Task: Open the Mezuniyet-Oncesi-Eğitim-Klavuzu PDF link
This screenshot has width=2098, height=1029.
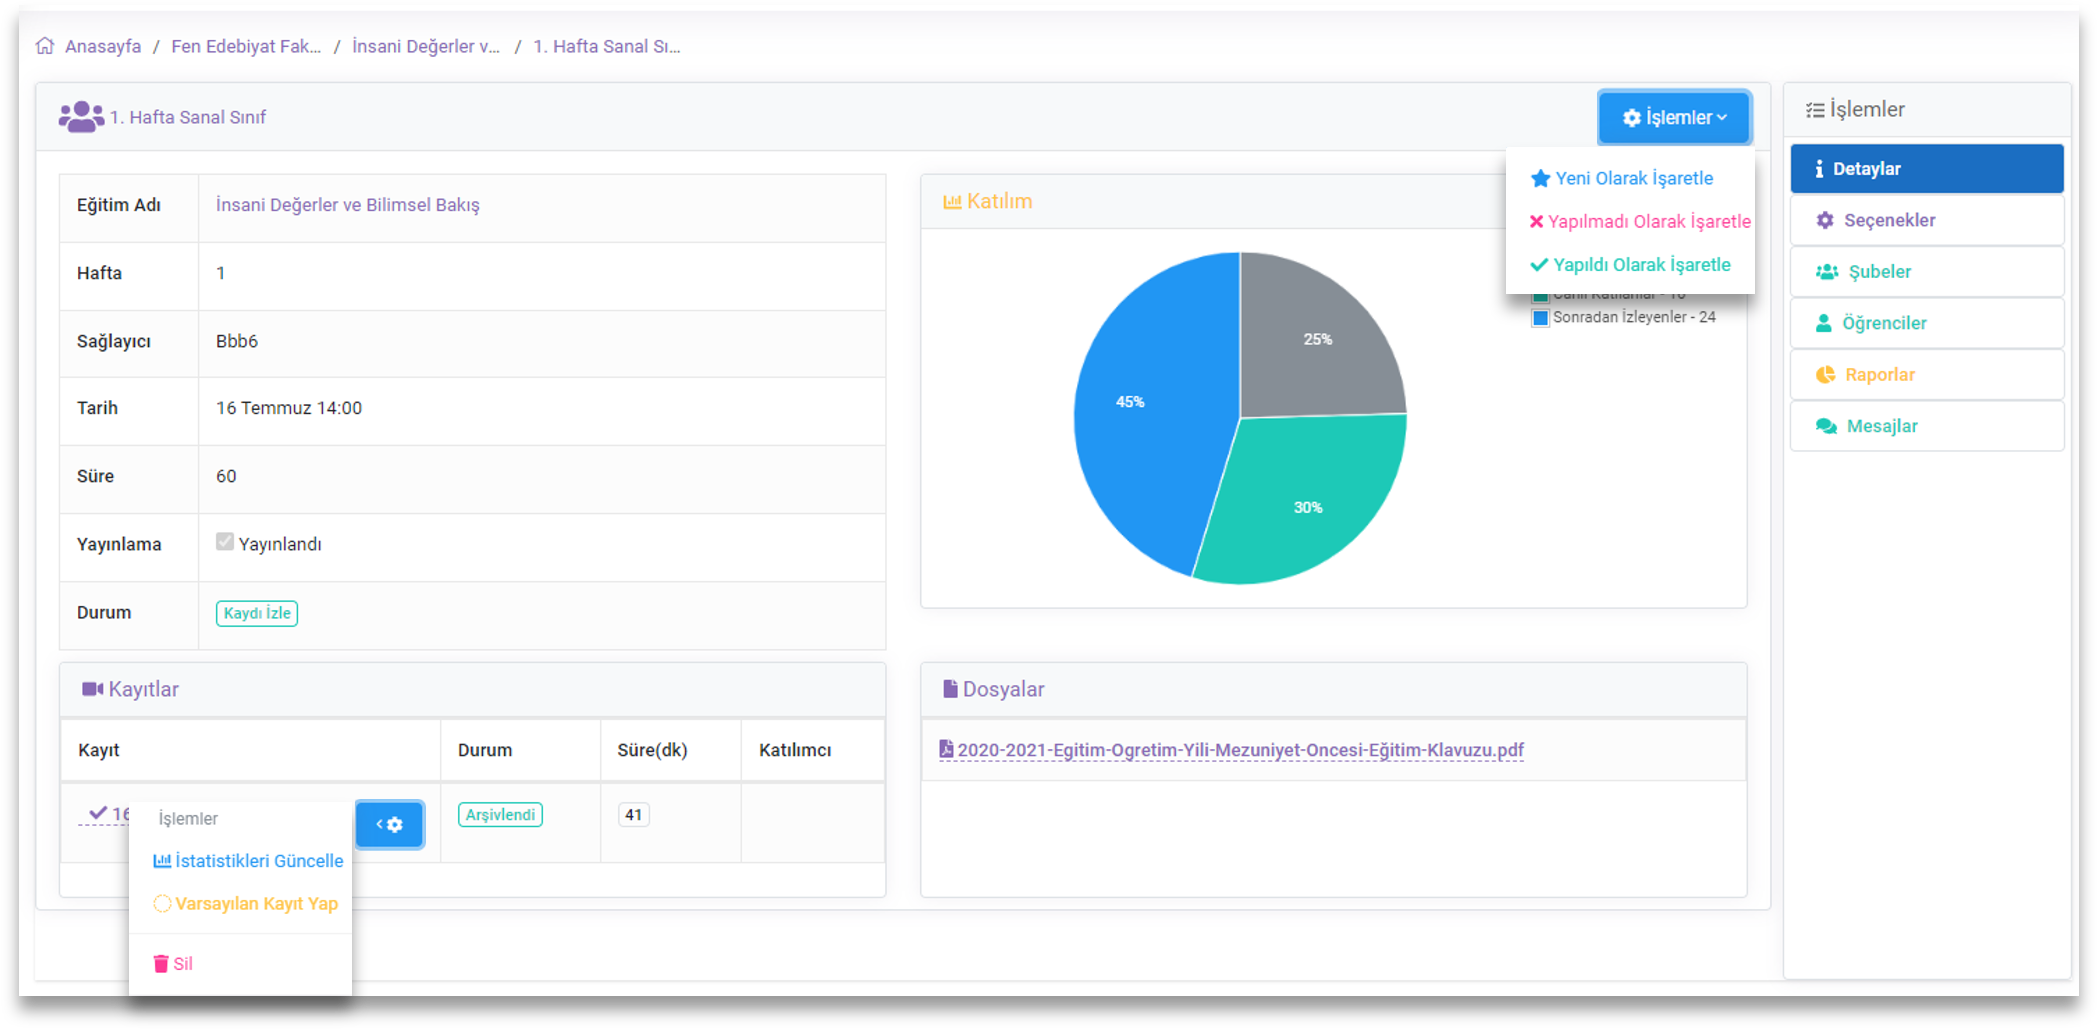Action: click(x=1240, y=750)
